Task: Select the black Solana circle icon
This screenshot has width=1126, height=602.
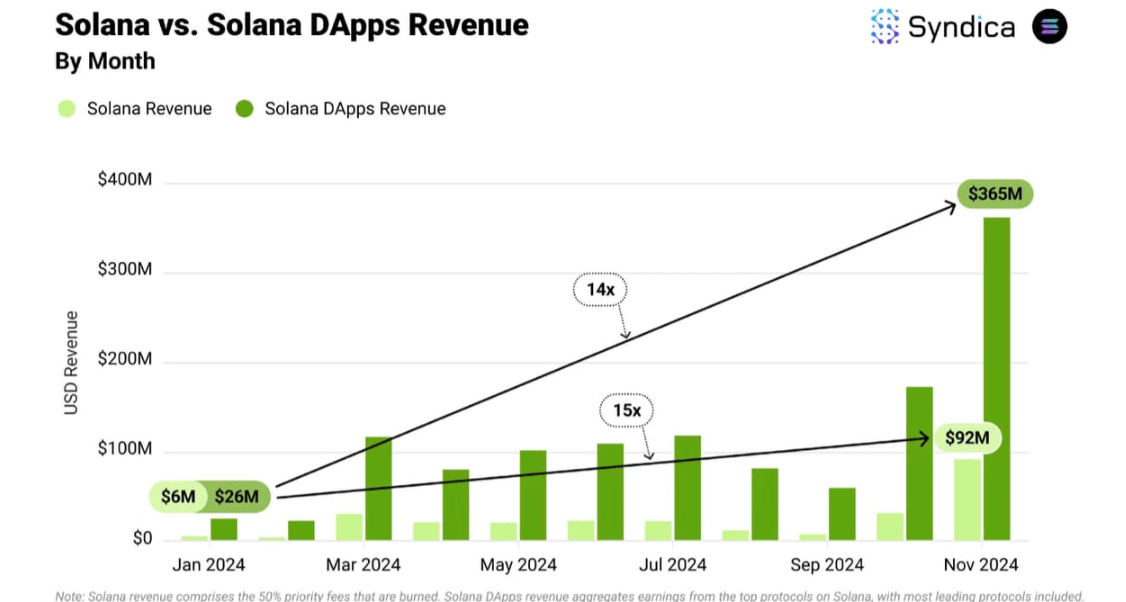Action: (x=1048, y=27)
